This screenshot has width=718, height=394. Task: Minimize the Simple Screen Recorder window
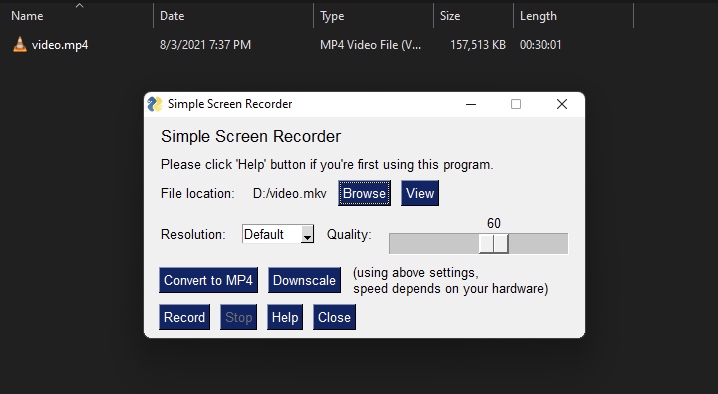pyautogui.click(x=471, y=104)
